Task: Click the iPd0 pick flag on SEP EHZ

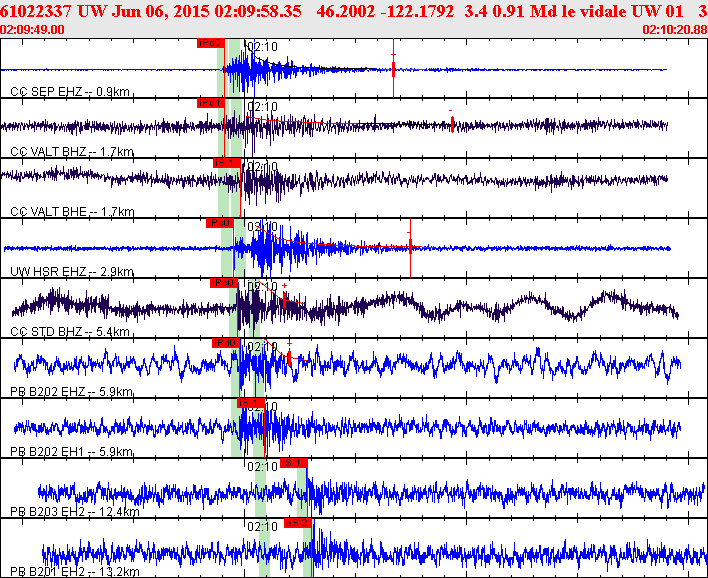Action: coord(210,43)
